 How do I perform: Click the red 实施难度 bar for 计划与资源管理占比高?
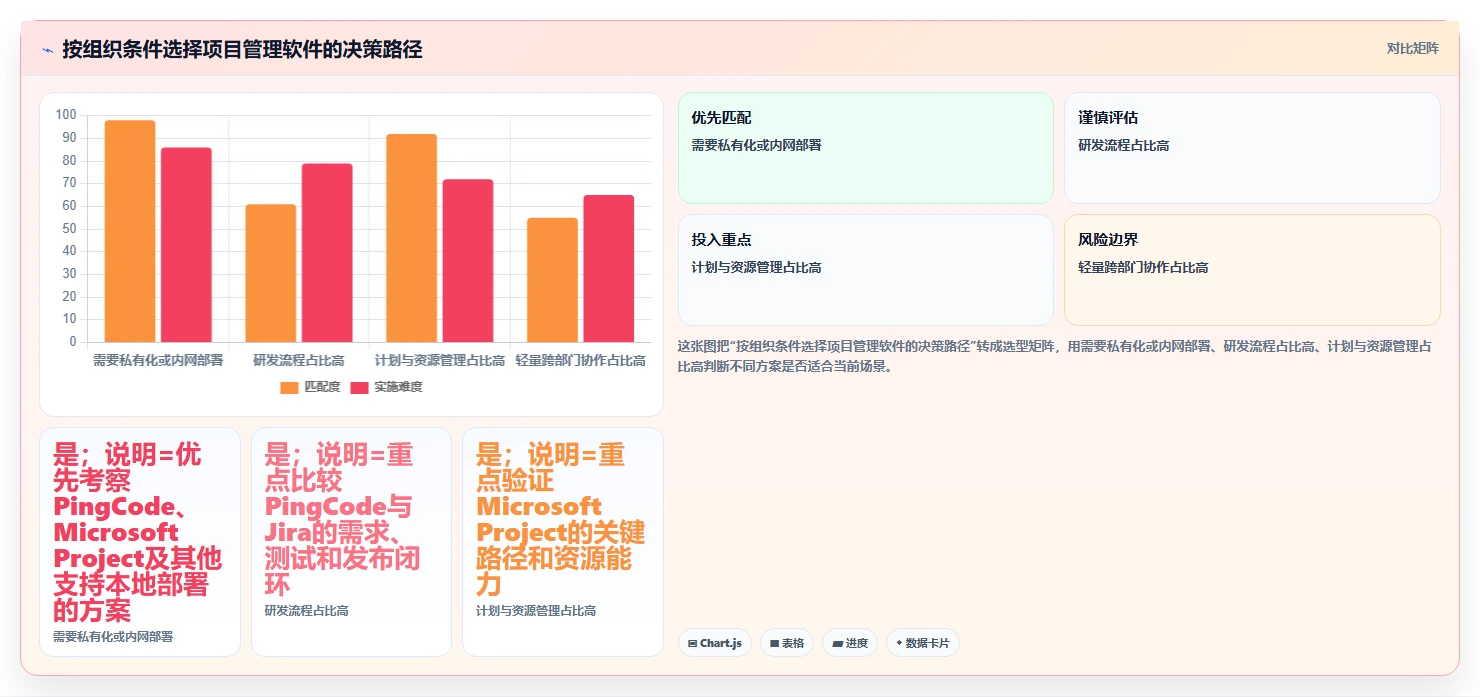(x=468, y=261)
